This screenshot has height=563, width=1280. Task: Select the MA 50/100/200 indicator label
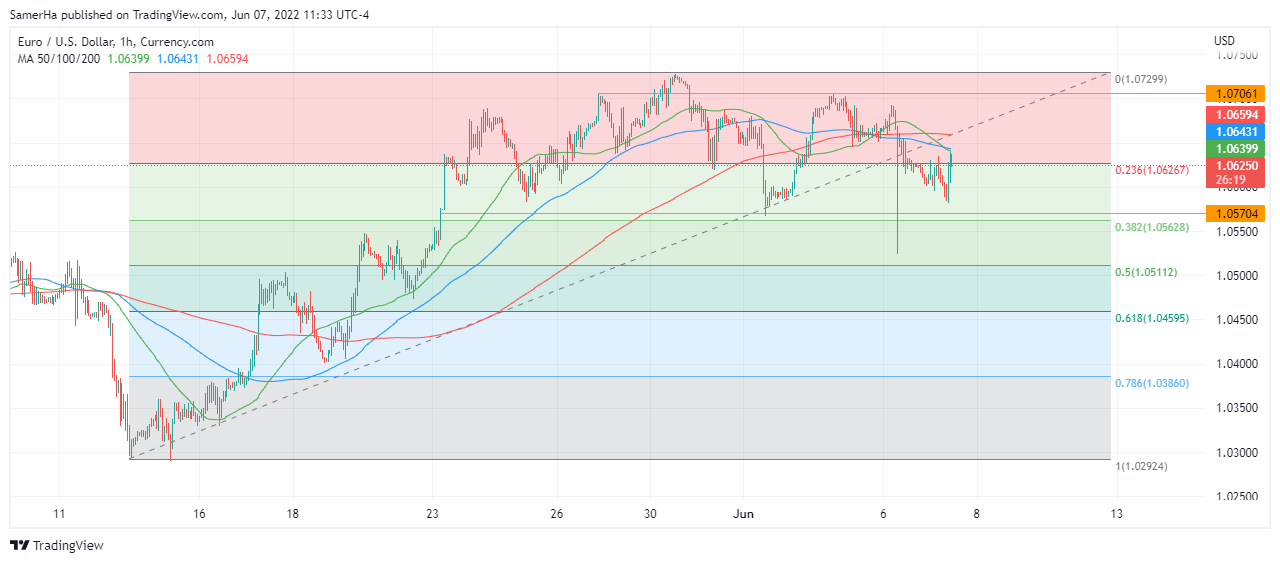[x=59, y=59]
